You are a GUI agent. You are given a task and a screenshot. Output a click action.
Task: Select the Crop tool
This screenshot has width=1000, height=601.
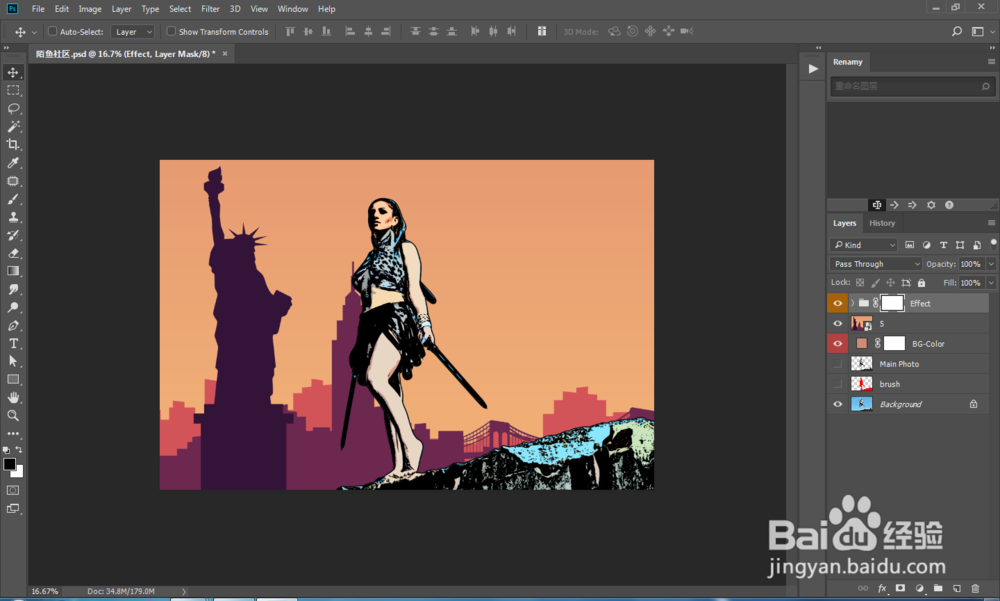13,144
